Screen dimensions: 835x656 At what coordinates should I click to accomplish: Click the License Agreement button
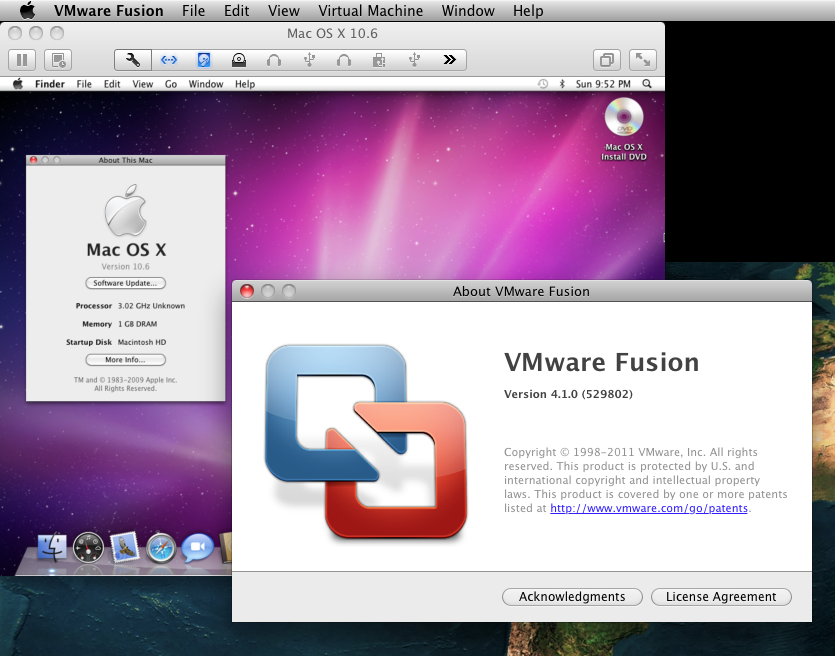click(721, 597)
